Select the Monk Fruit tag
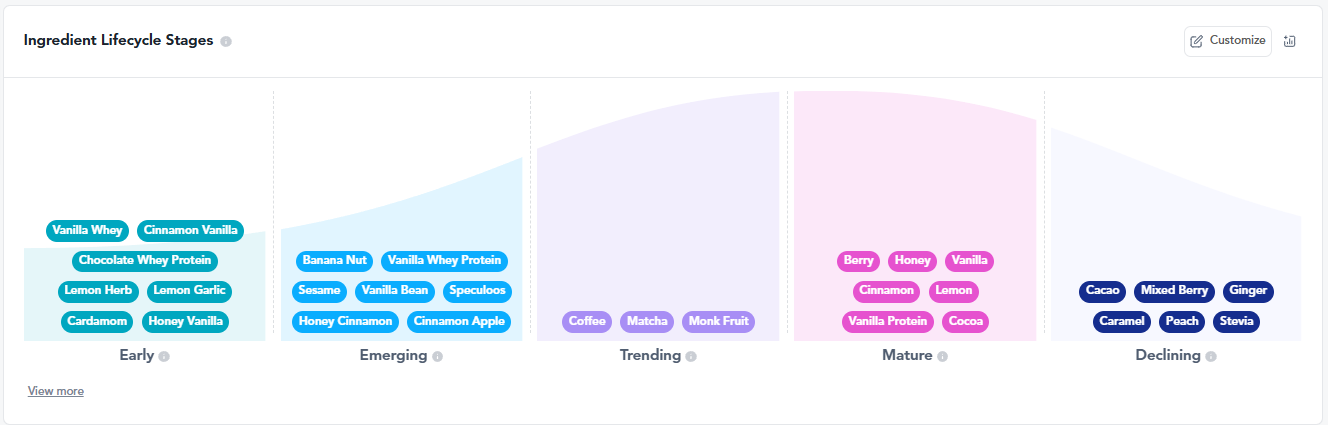 coord(718,322)
